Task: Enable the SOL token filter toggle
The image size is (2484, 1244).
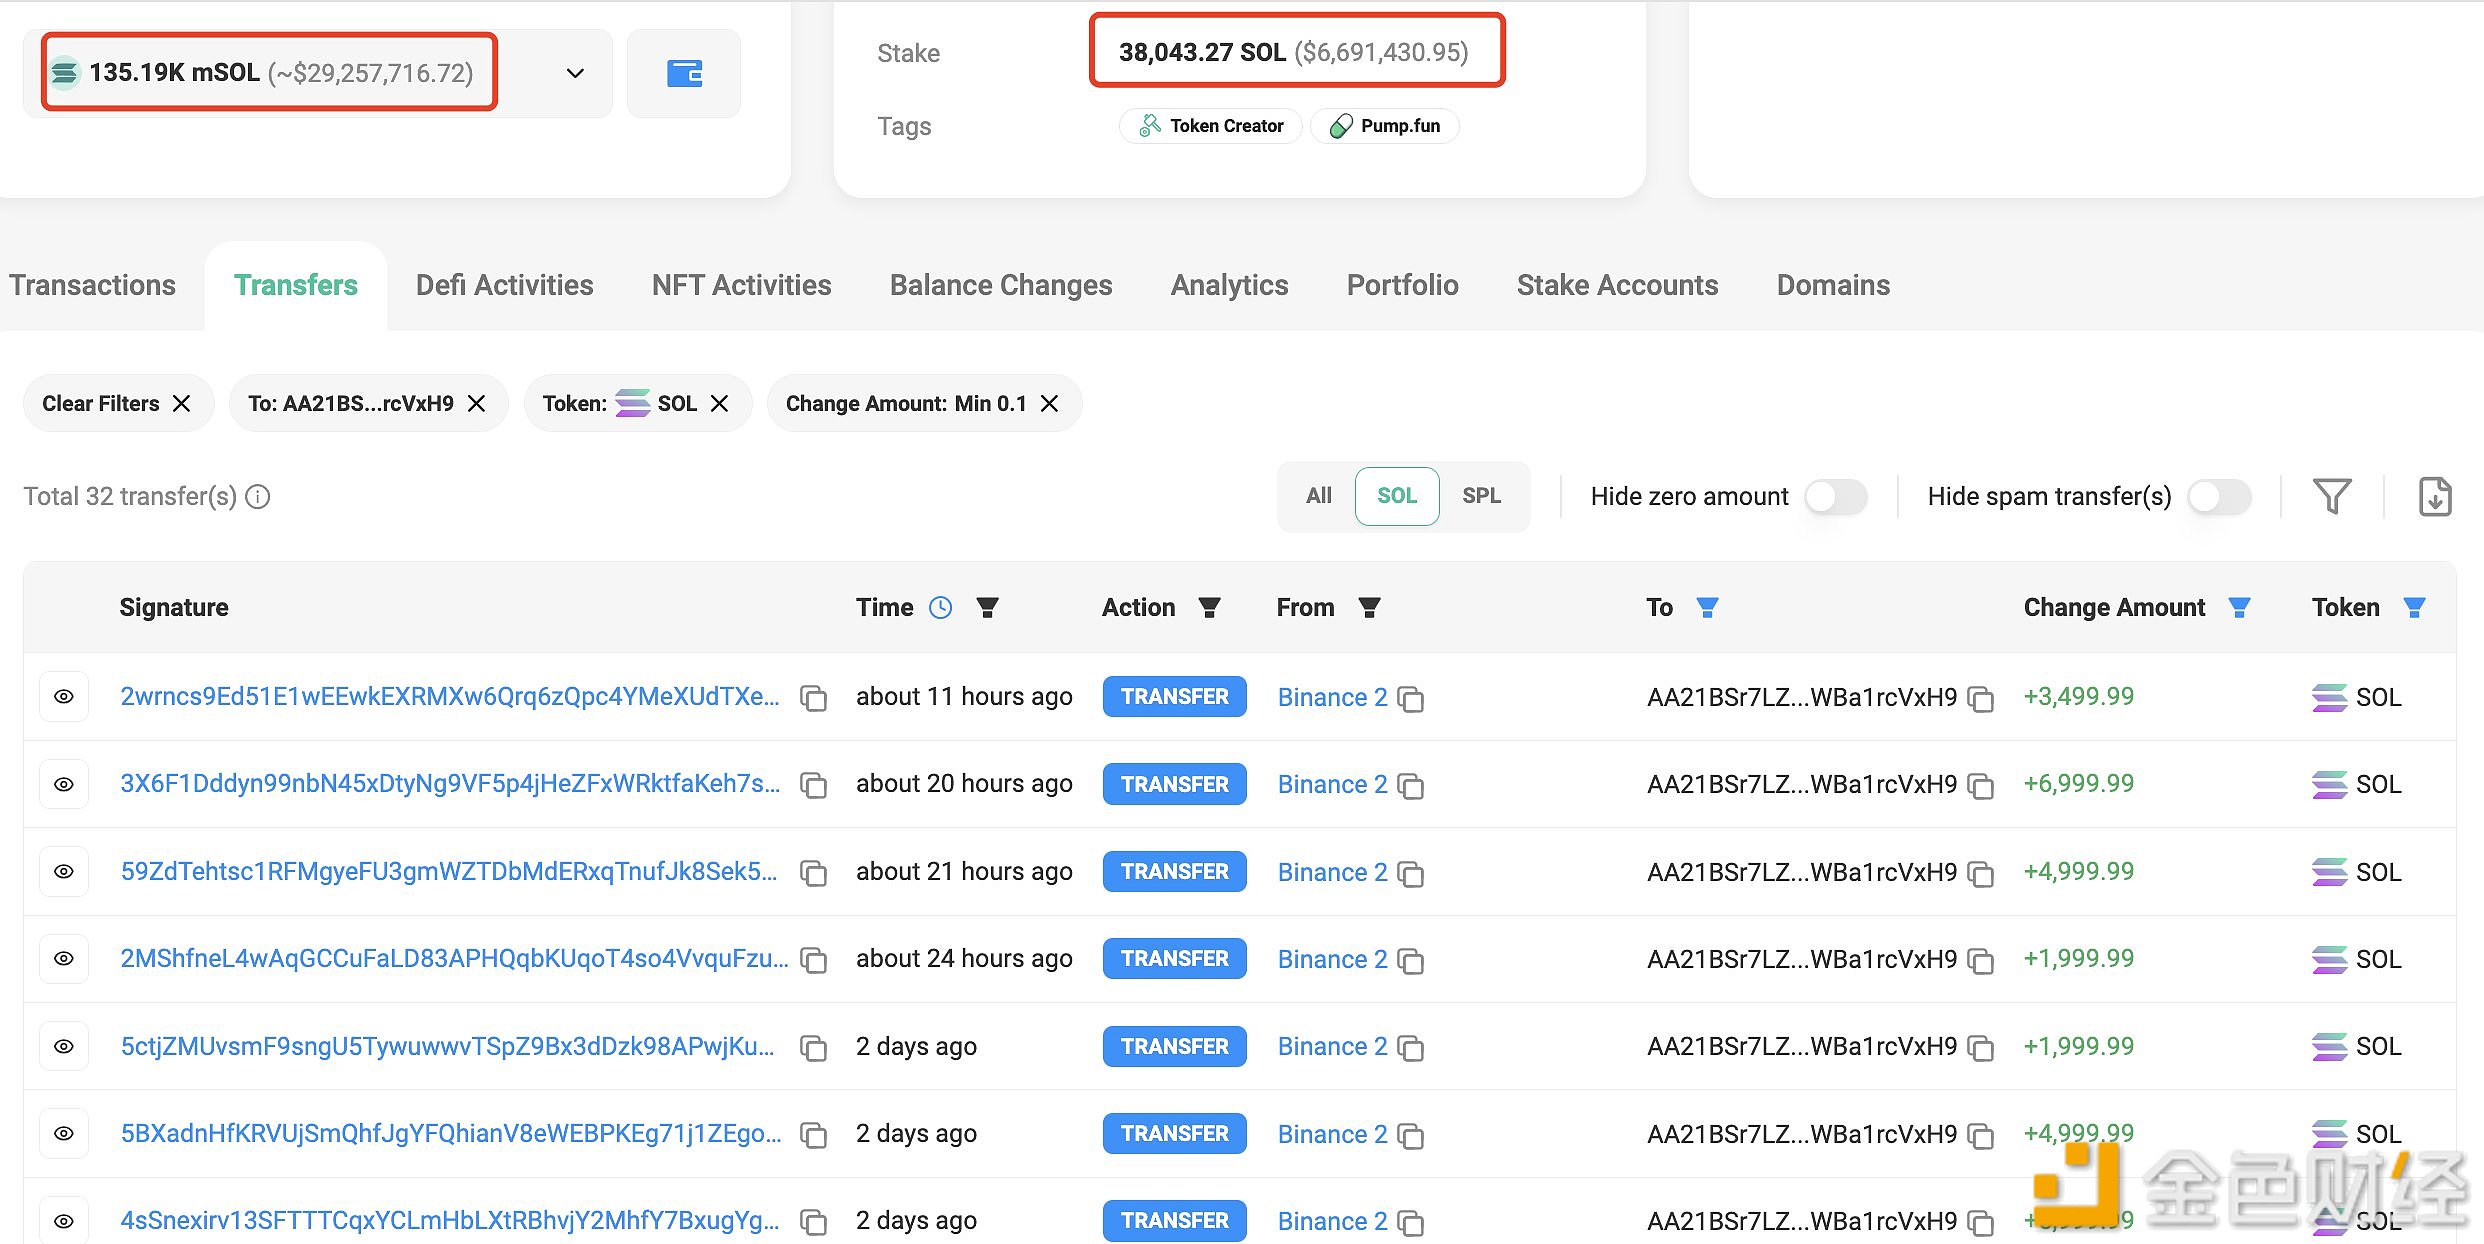Action: [x=1394, y=495]
